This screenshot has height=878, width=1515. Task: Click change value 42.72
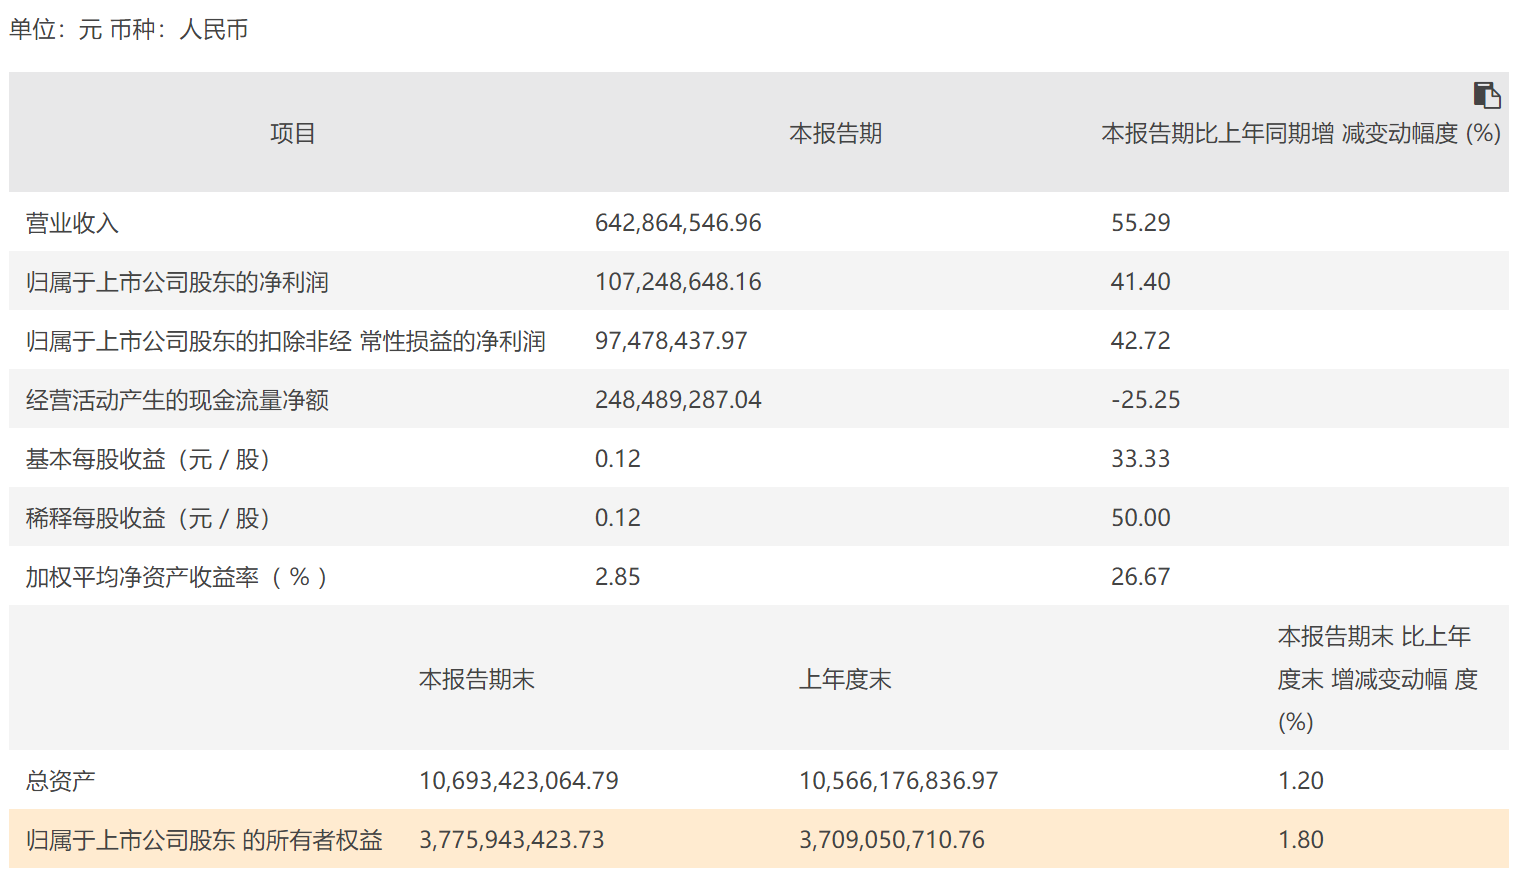coord(1141,340)
